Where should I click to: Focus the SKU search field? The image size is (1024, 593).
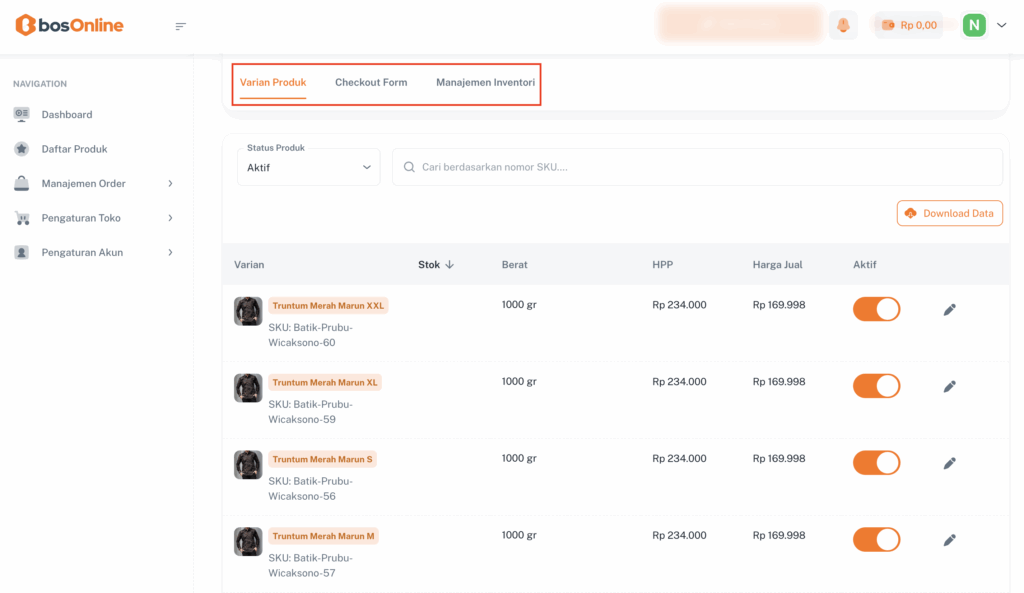pos(700,167)
